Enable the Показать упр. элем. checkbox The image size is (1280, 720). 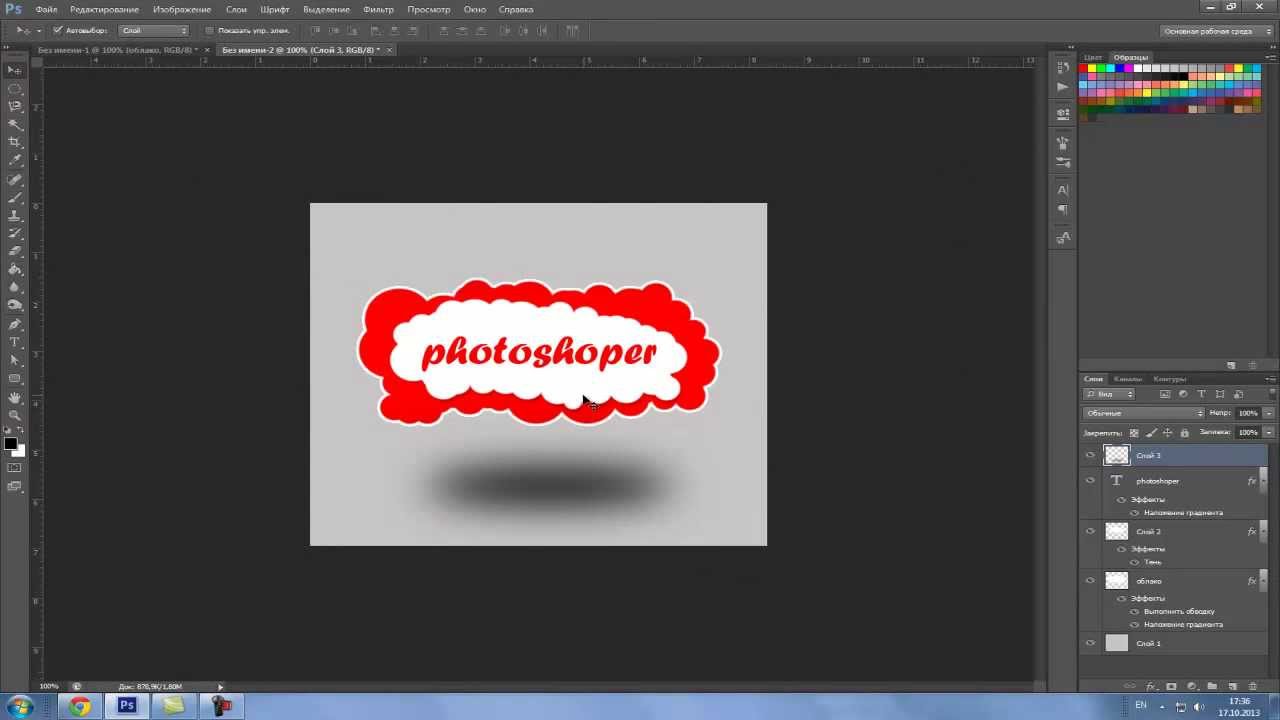pos(209,31)
